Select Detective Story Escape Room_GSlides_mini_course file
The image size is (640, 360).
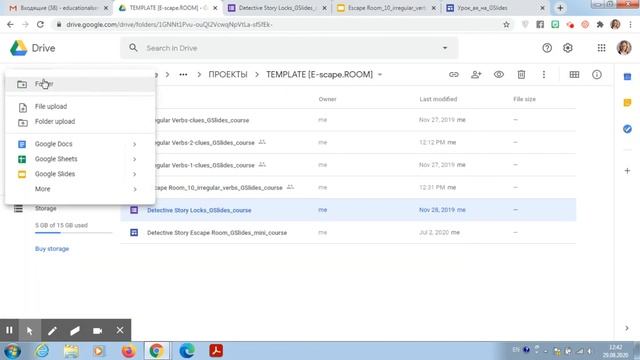coord(348,232)
